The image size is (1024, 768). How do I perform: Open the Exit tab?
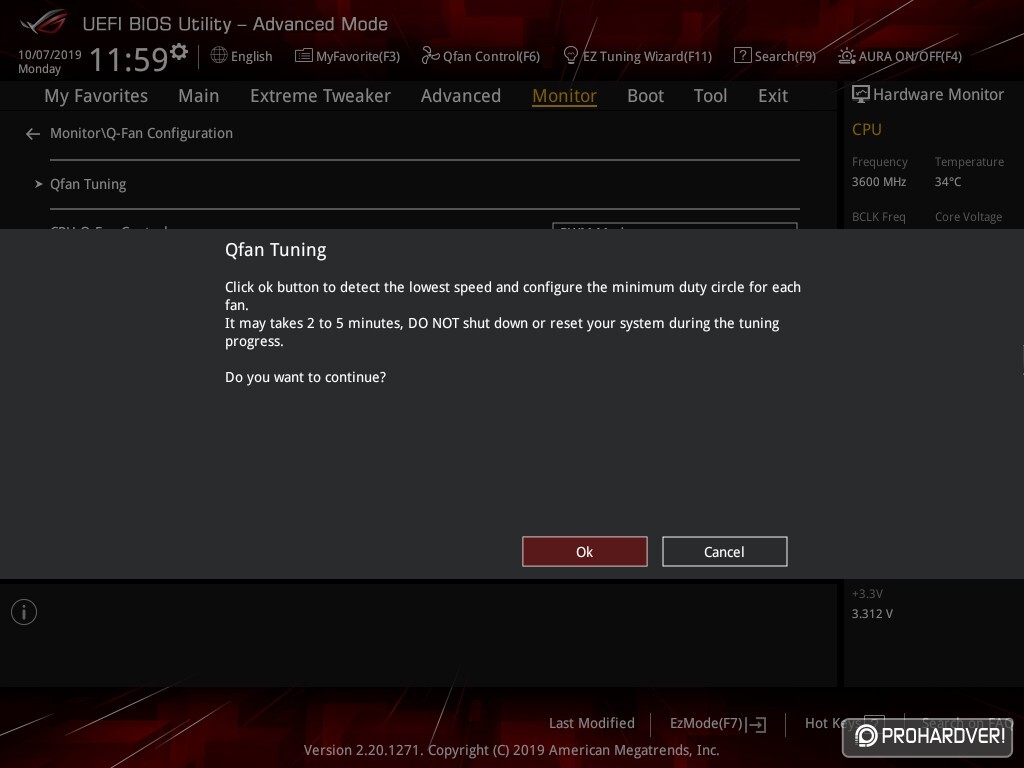(x=773, y=95)
